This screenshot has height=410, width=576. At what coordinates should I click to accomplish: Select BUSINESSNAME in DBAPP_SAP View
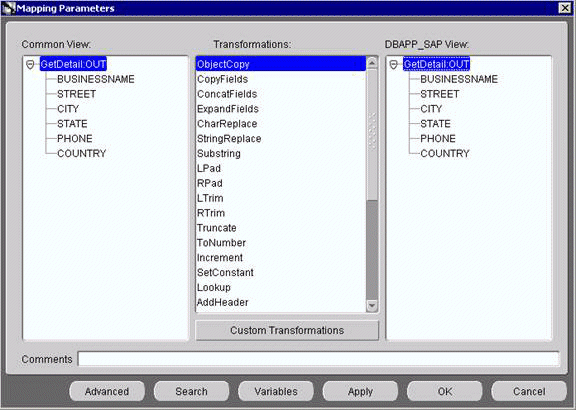click(x=459, y=79)
